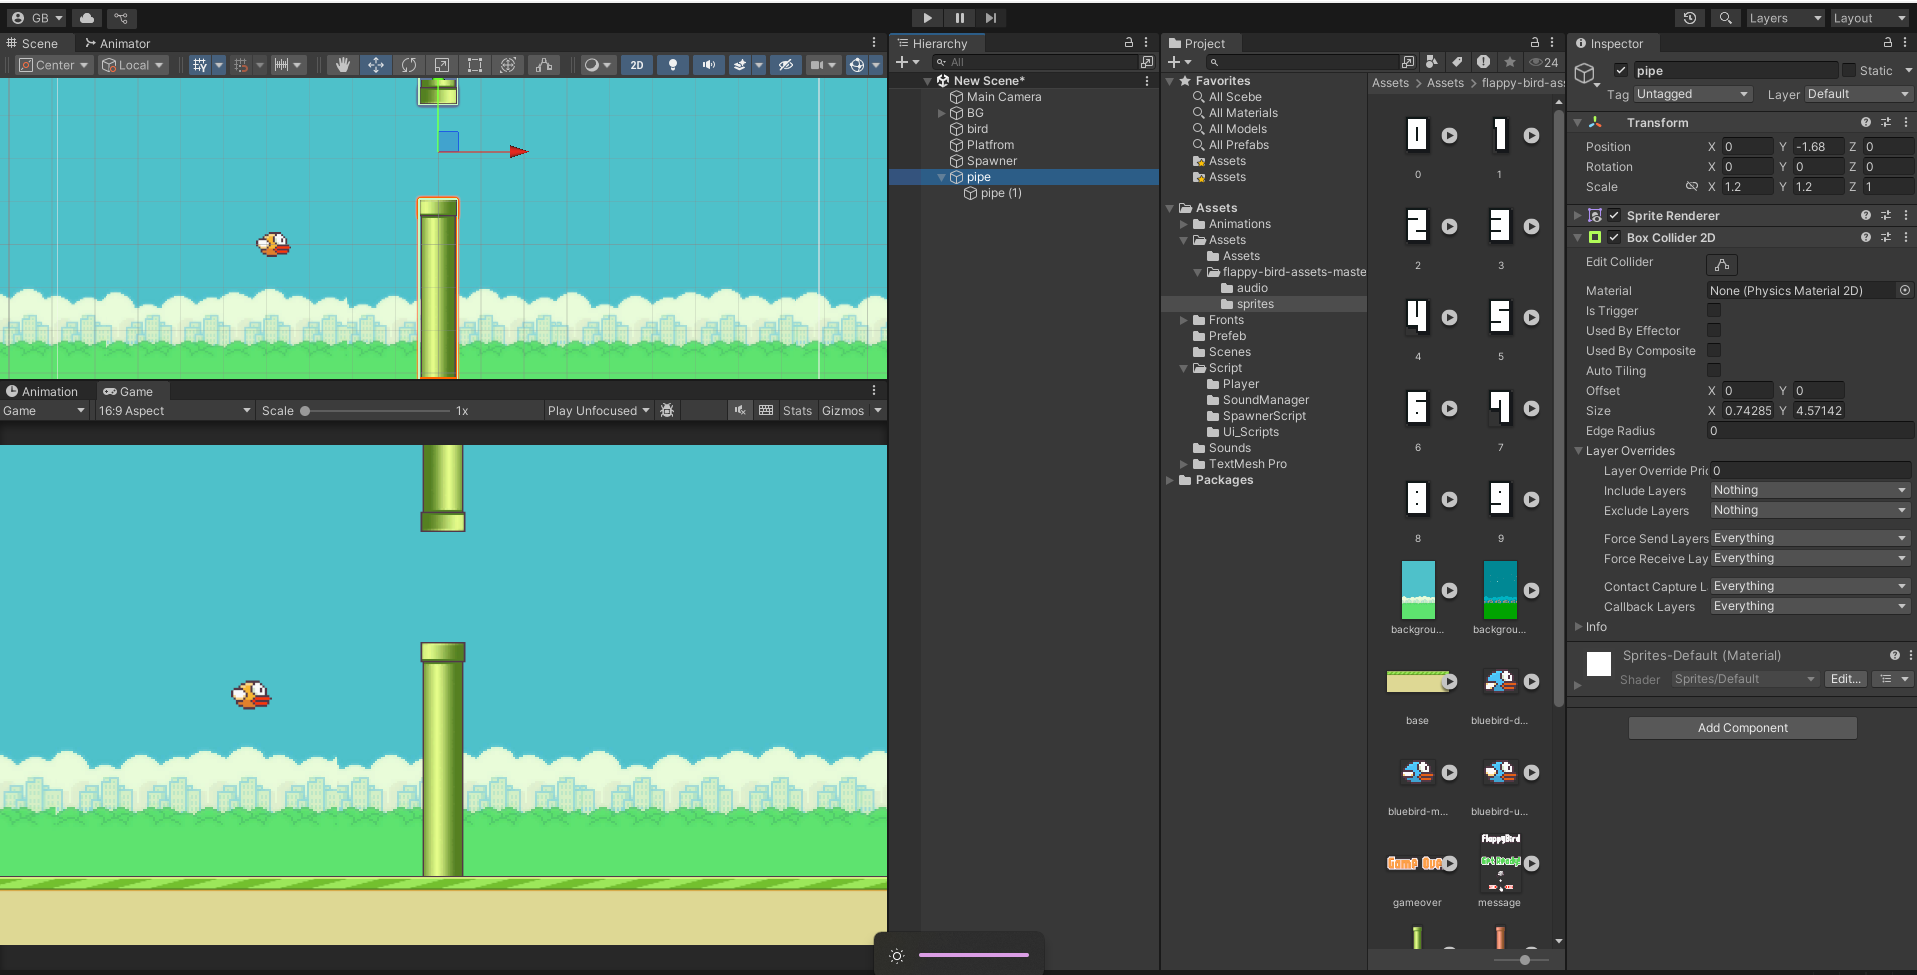Click the Add Component button
This screenshot has height=975, width=1917.
pyautogui.click(x=1743, y=728)
